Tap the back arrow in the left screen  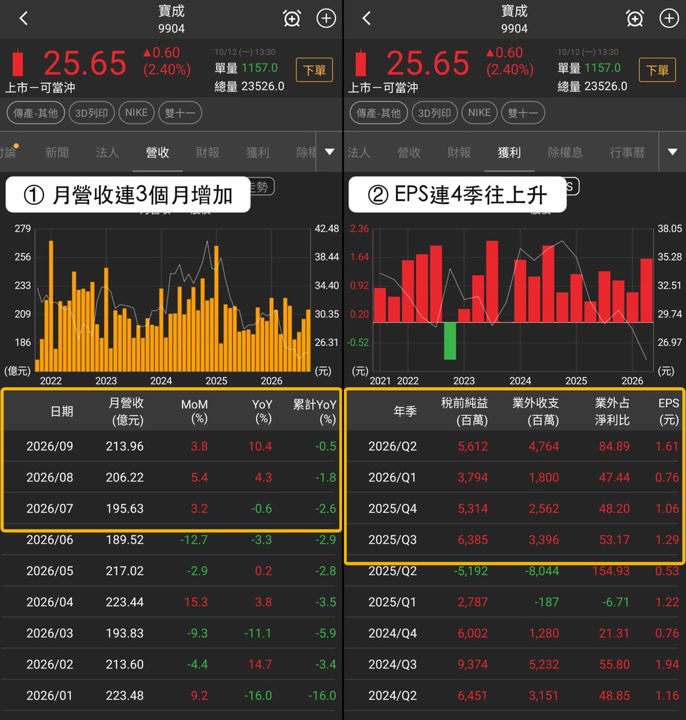[24, 18]
